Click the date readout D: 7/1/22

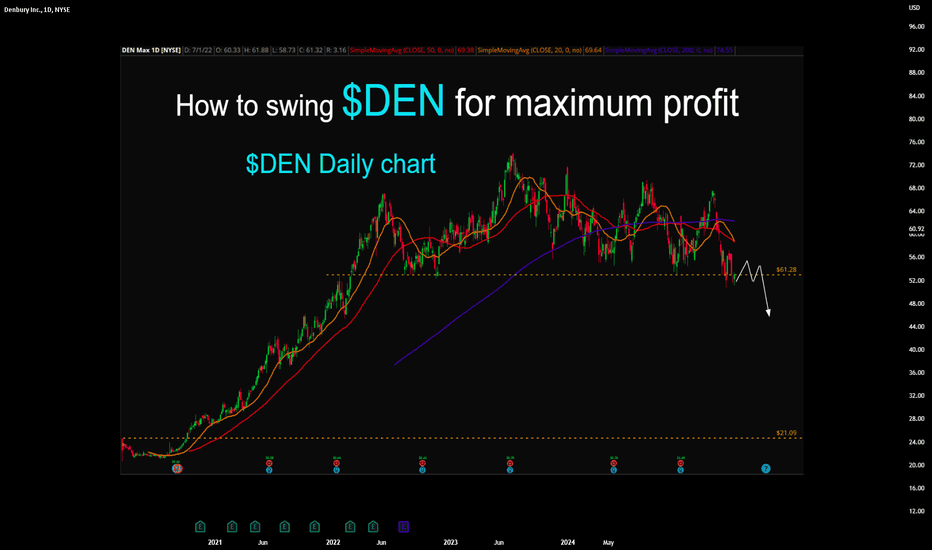click(x=198, y=50)
